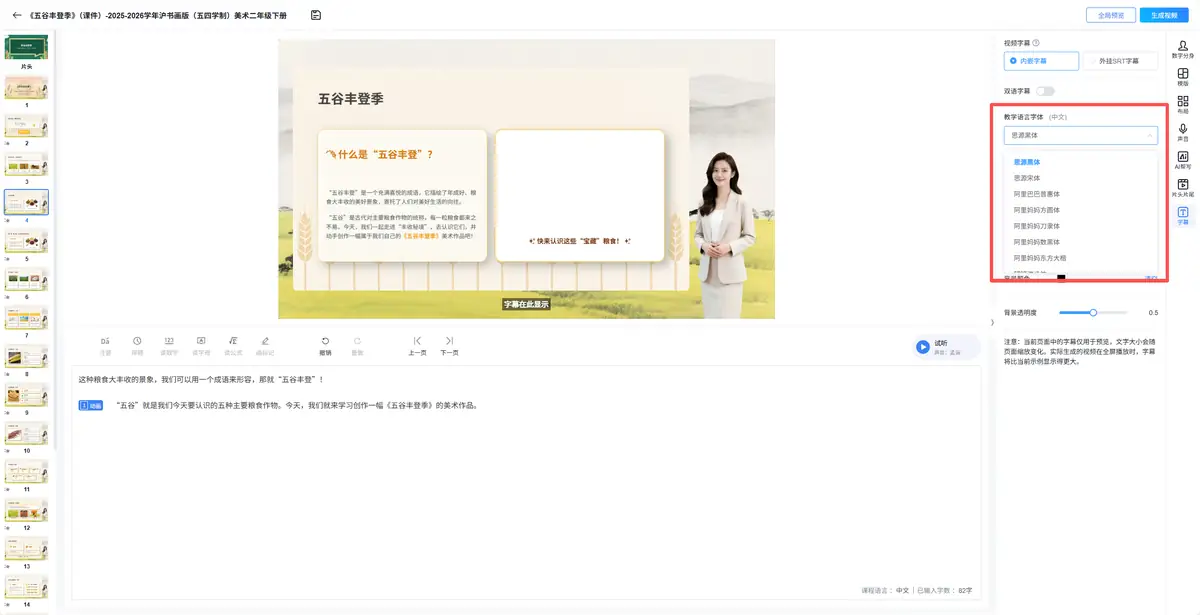The image size is (1200, 615).
Task: Click the 停顿 pause tool
Action: [x=137, y=346]
